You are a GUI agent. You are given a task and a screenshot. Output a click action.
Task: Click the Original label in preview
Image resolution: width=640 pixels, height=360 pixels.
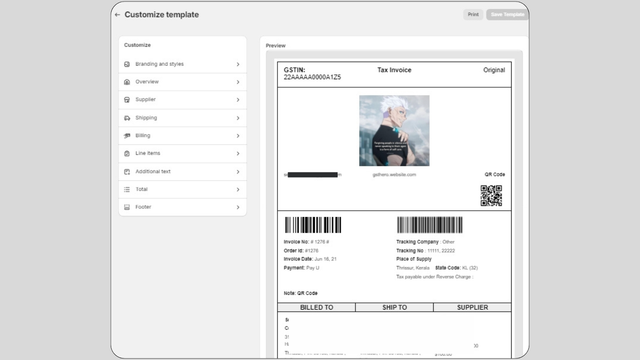click(494, 70)
